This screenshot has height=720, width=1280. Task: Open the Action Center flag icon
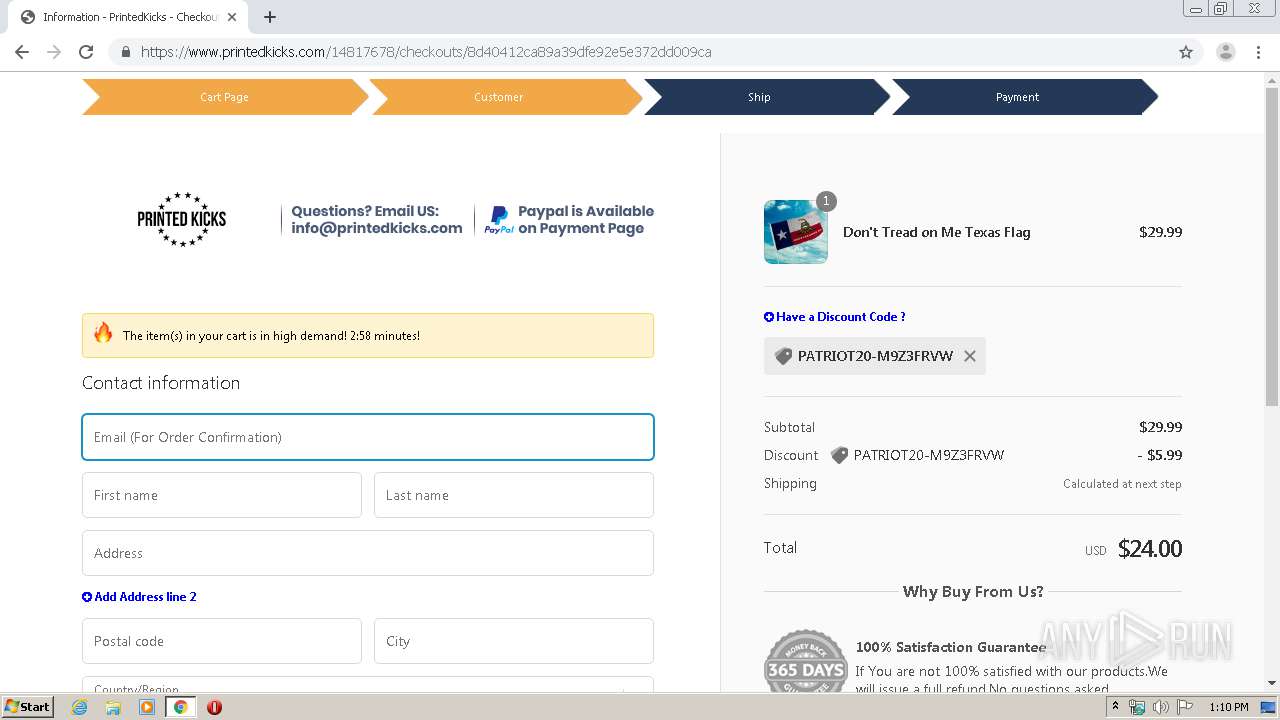1184,707
